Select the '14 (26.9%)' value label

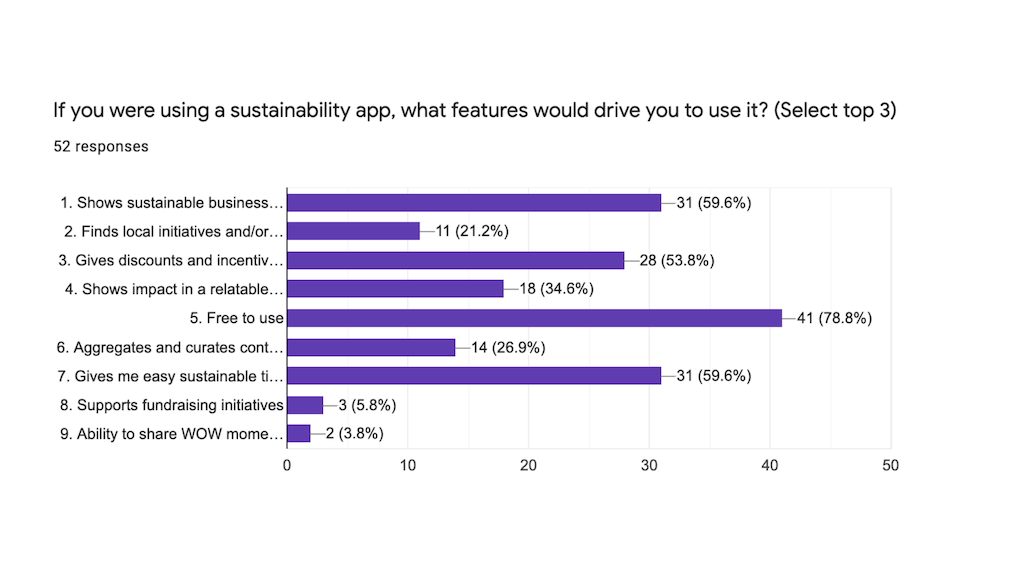[508, 348]
